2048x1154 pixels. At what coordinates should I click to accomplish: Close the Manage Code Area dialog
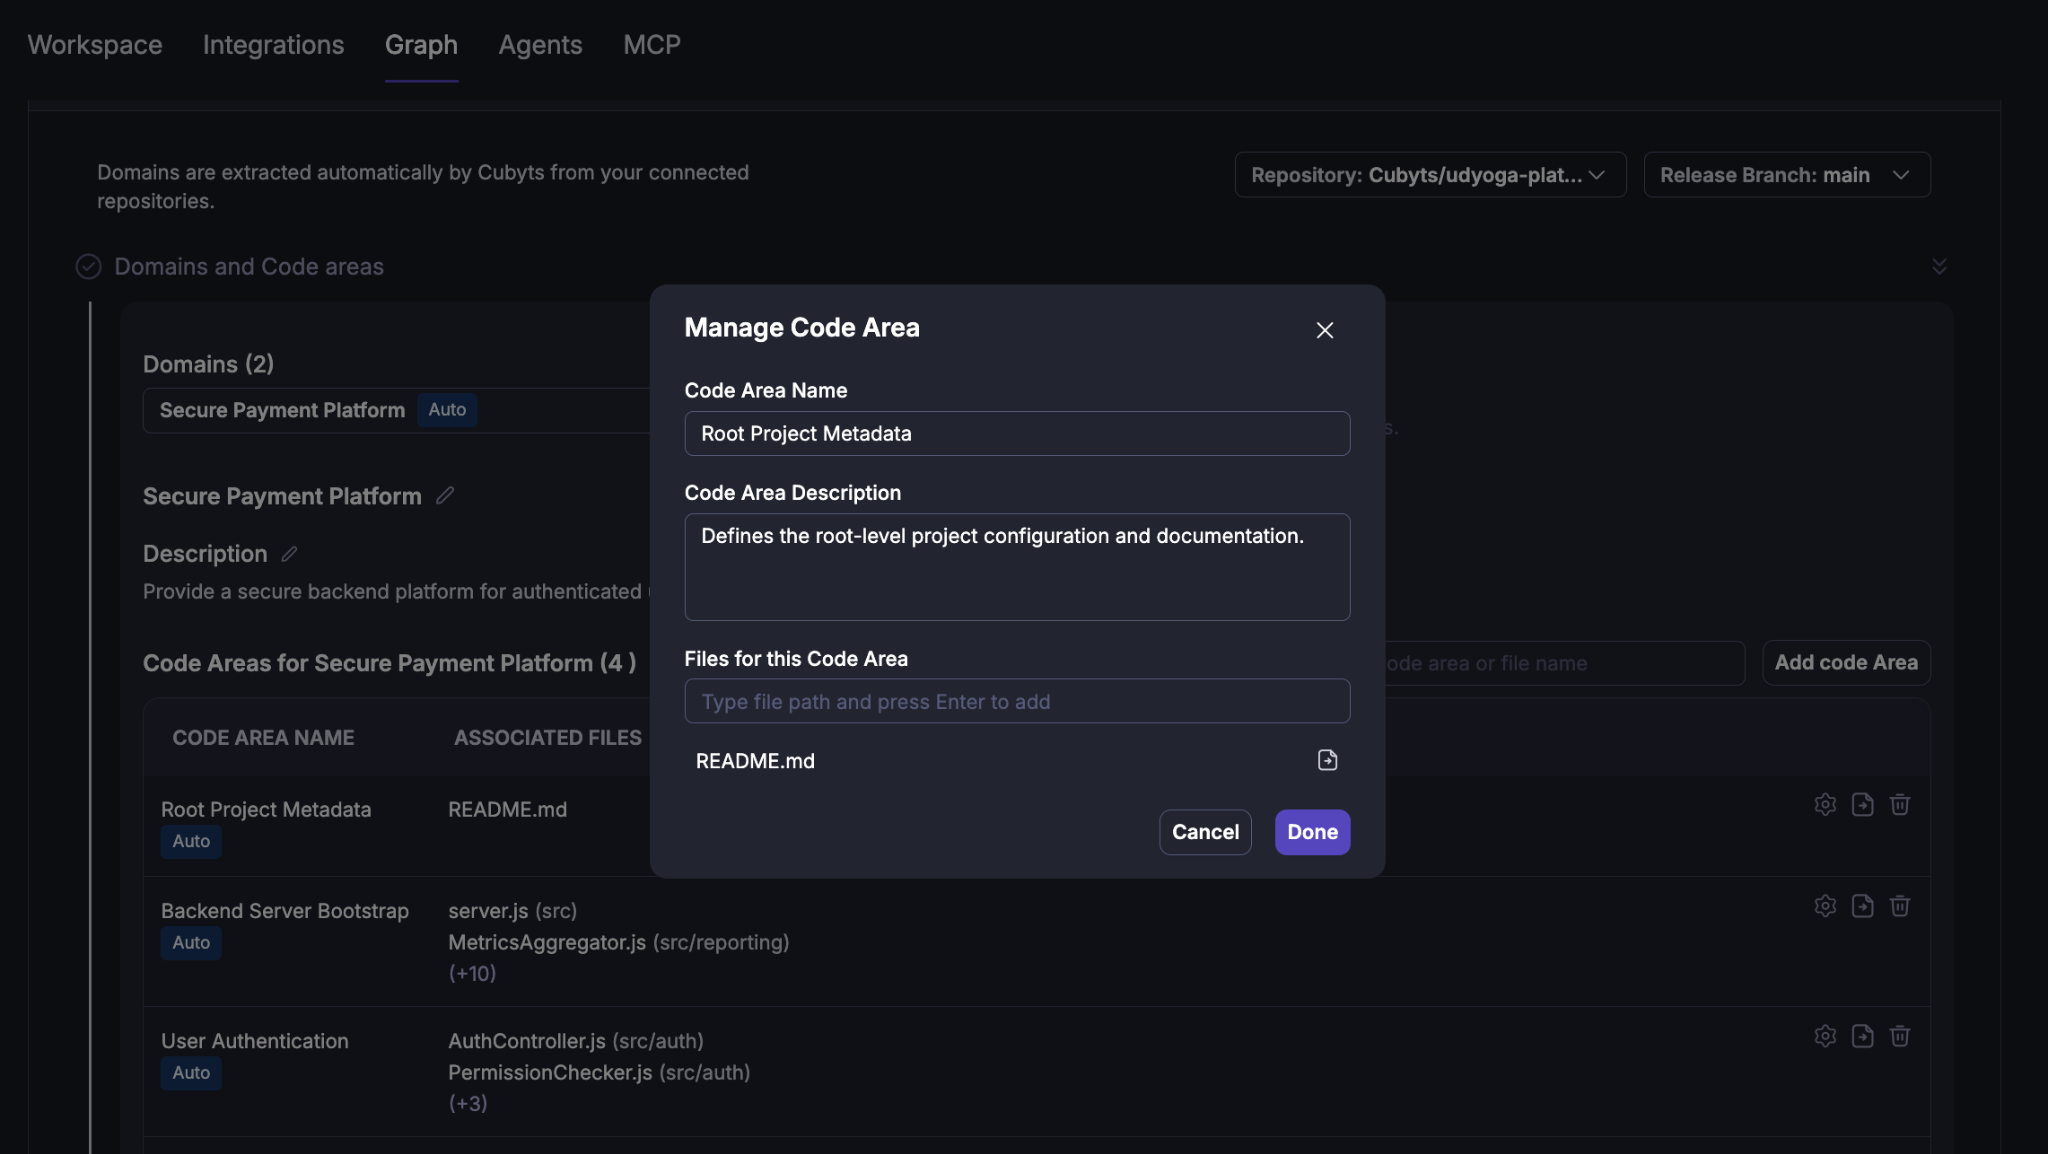click(1325, 330)
